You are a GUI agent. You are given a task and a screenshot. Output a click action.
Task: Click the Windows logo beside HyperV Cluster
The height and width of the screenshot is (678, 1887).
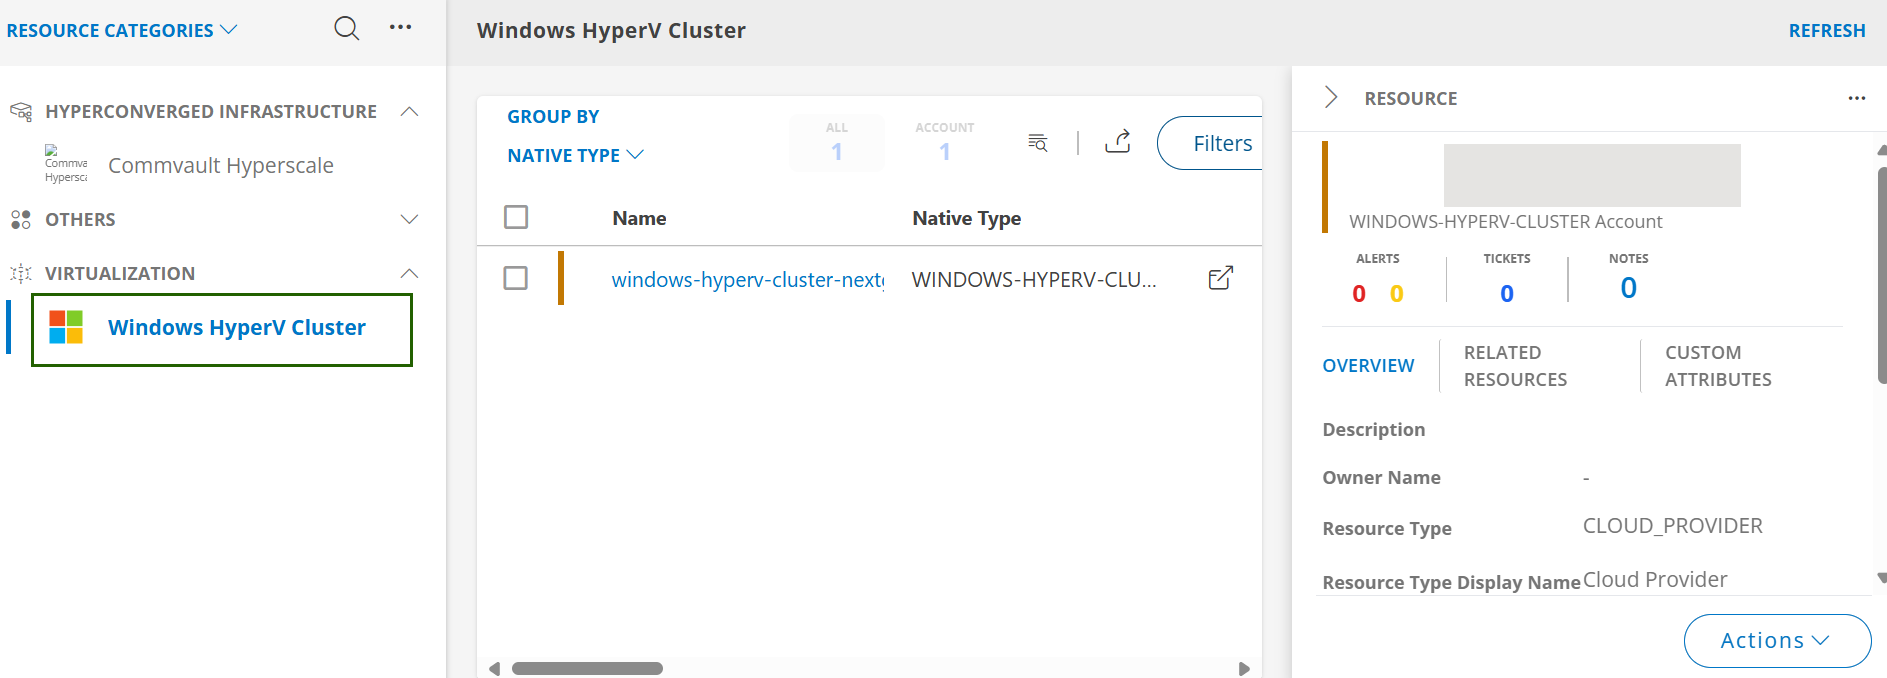(66, 327)
